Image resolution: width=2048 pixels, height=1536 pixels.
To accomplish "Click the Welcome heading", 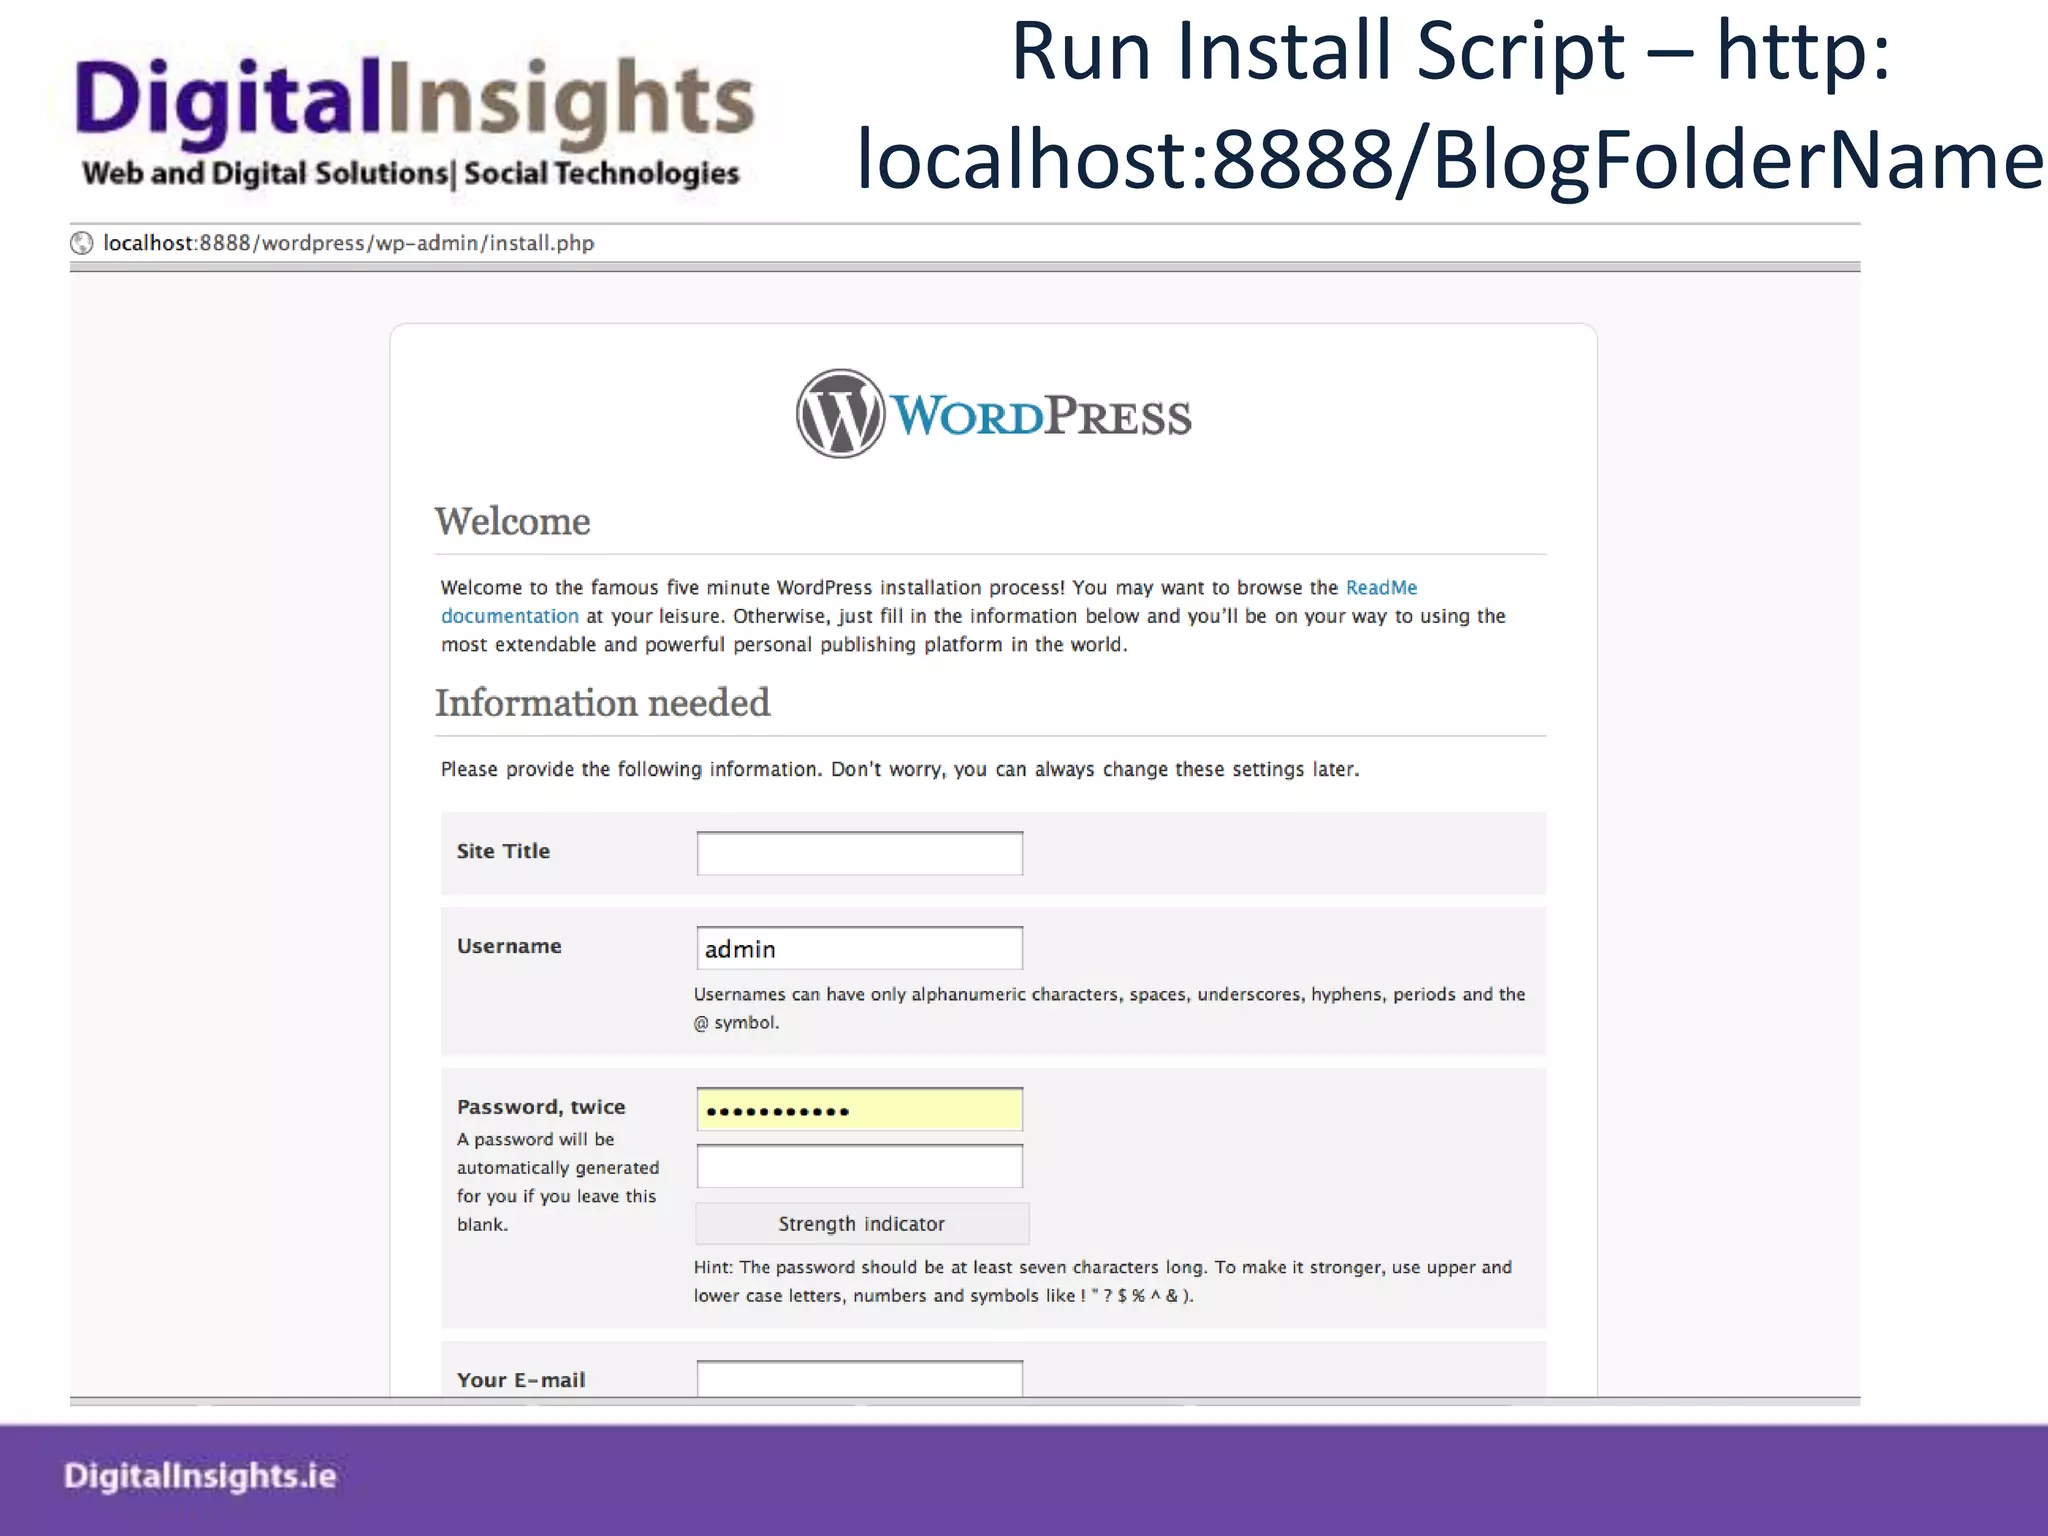I will [512, 521].
